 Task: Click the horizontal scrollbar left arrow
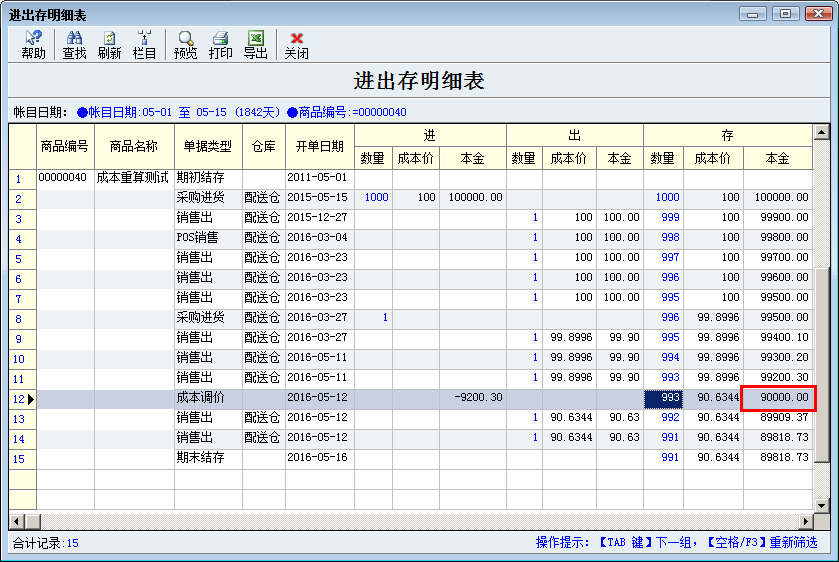pos(17,521)
